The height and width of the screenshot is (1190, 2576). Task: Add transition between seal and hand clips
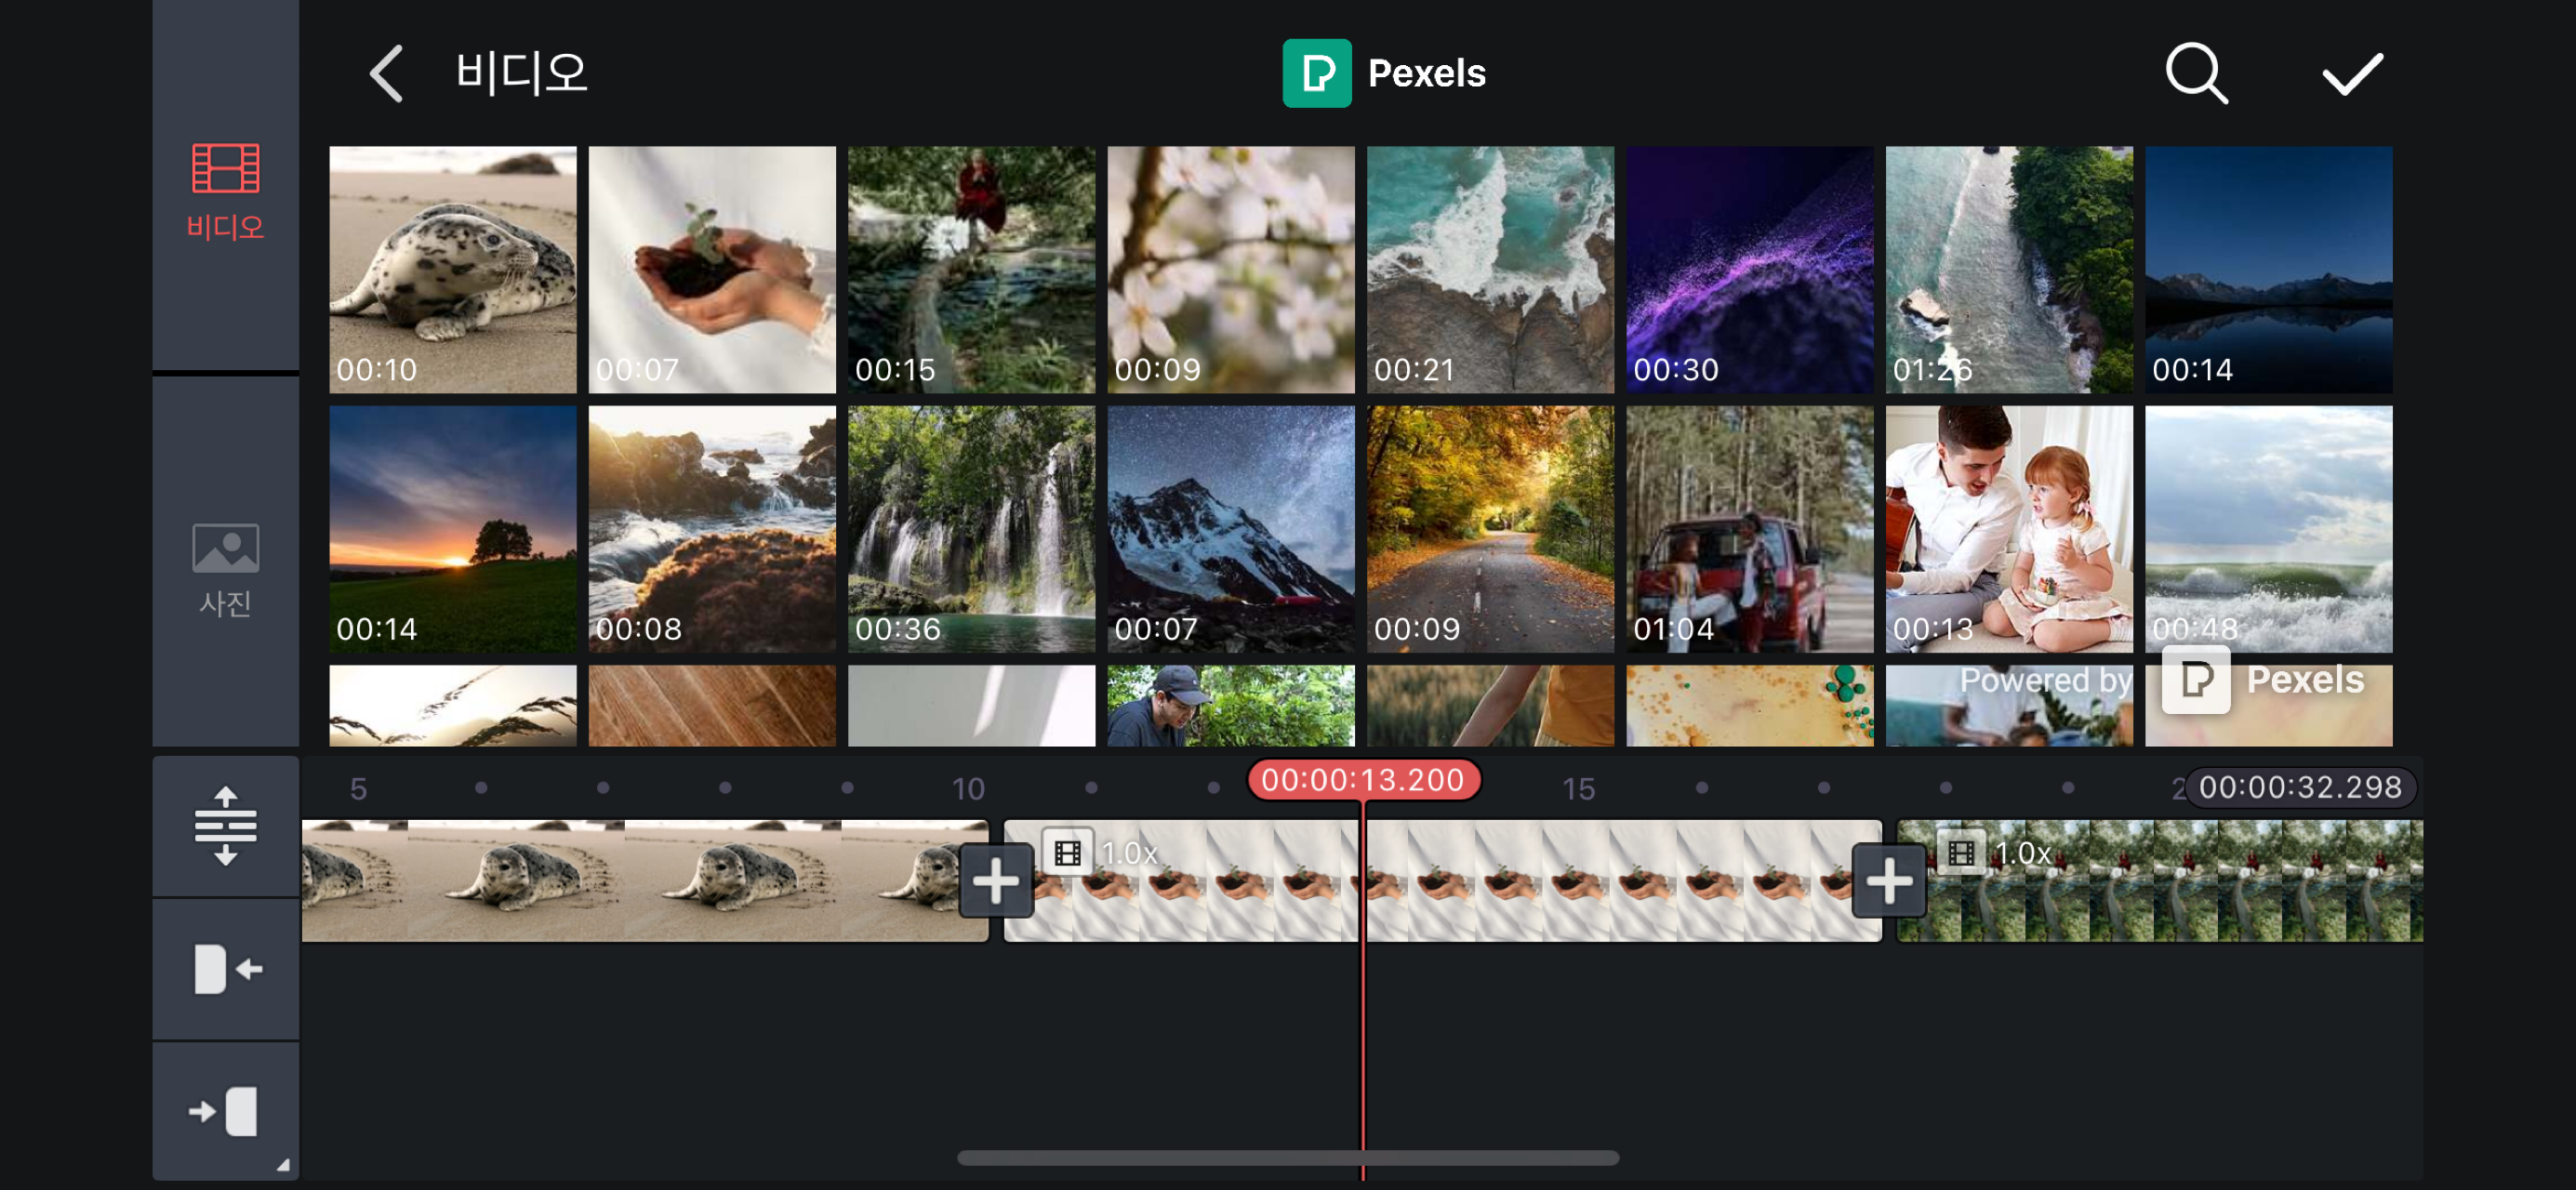click(x=995, y=881)
